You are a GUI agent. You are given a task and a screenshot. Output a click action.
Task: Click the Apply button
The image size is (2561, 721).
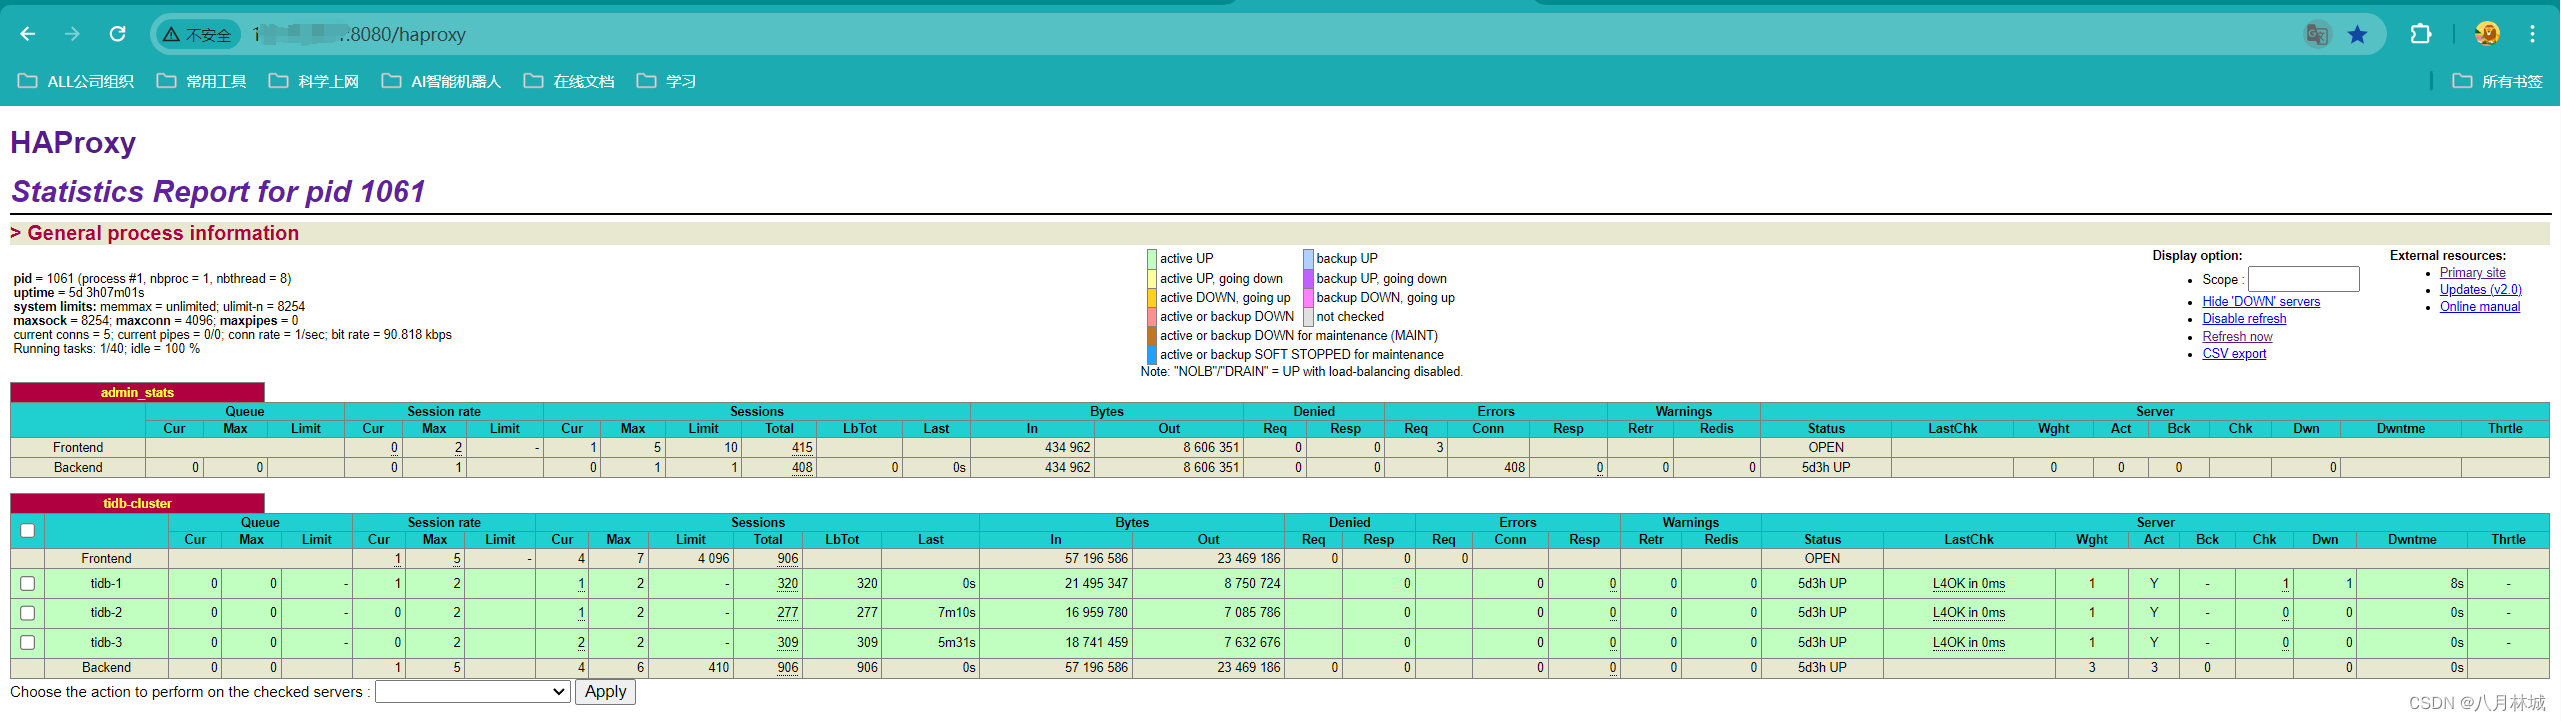605,692
